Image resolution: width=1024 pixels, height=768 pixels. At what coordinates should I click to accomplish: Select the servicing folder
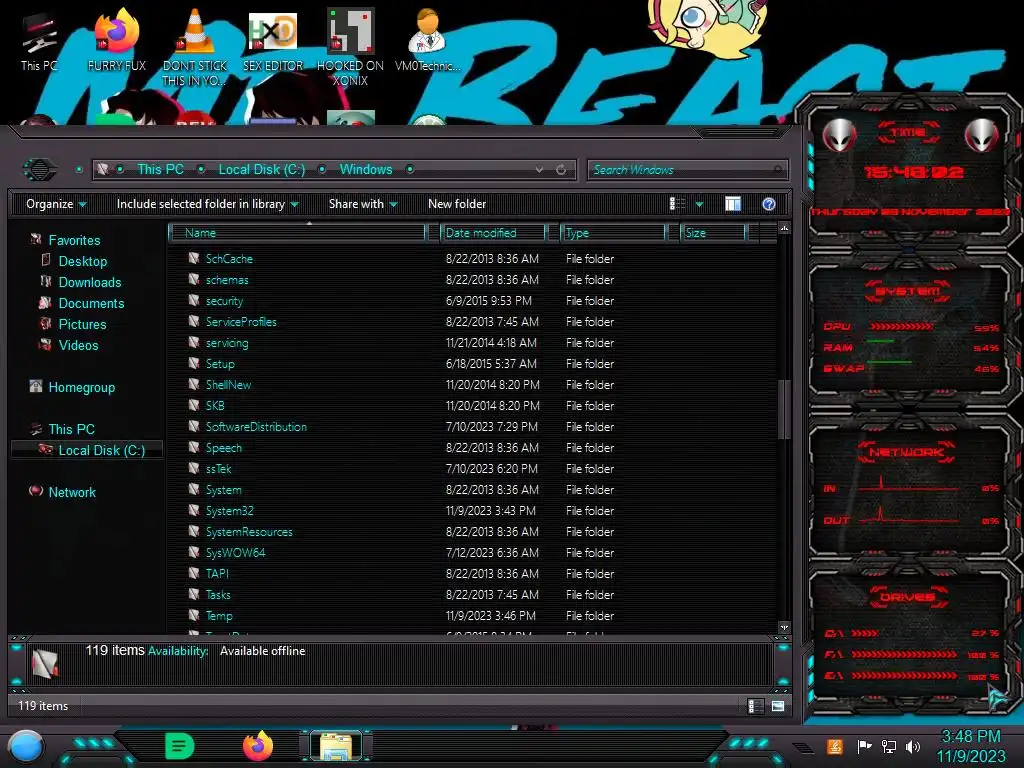click(227, 343)
